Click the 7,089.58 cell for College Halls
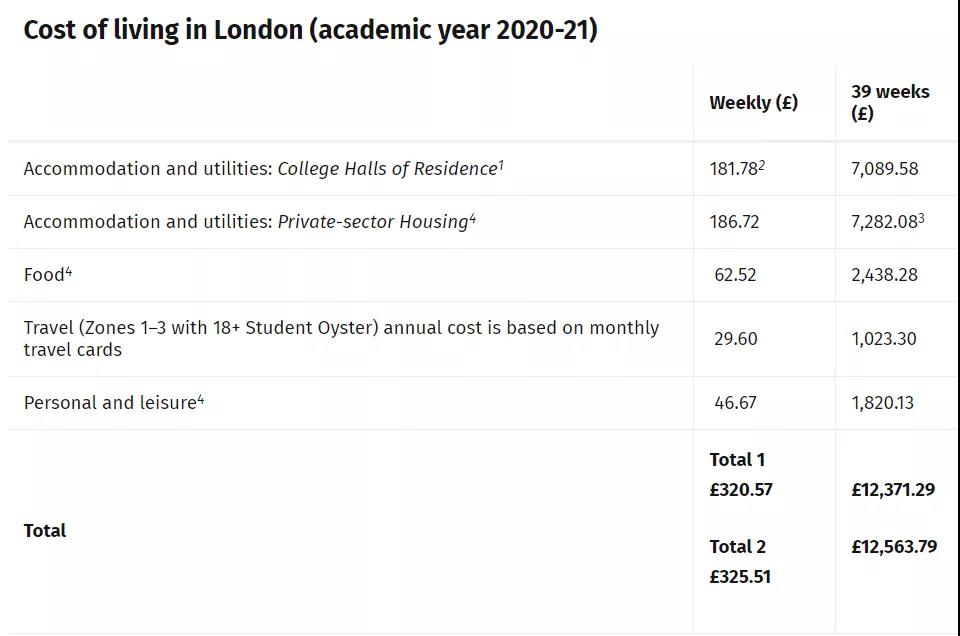Viewport: 960px width, 636px height. click(884, 169)
